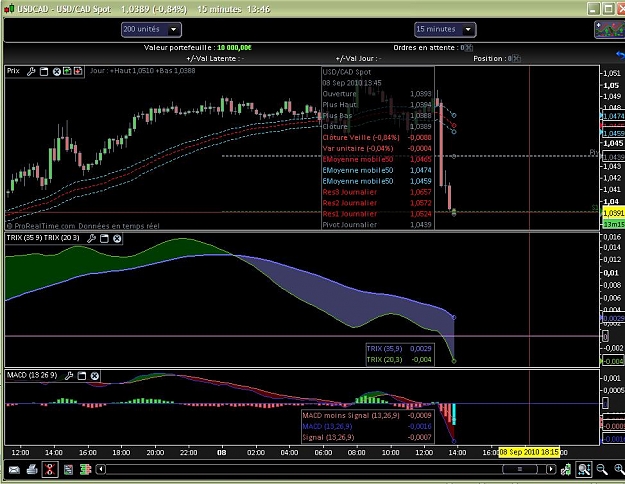Maximize the Prix price panel
The width and height of the screenshot is (625, 484).
coord(44,71)
